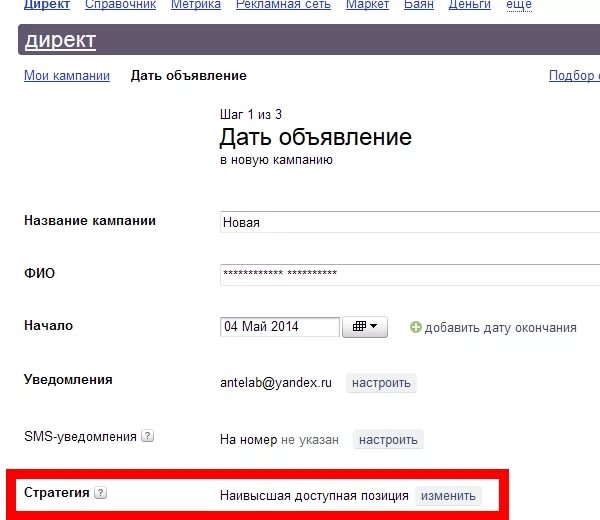Click изменить to change strategy
Viewport: 600px width, 520px height.
click(448, 496)
